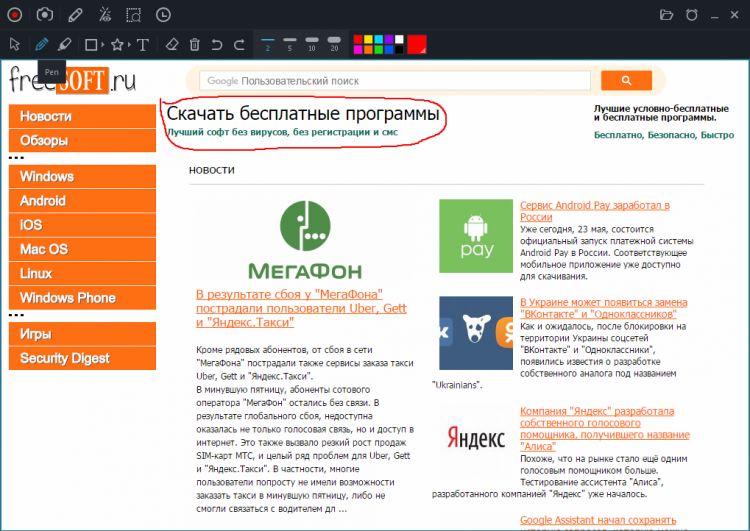The image size is (750, 531).
Task: Expand the rectangle shape options arrow
Action: tap(102, 45)
